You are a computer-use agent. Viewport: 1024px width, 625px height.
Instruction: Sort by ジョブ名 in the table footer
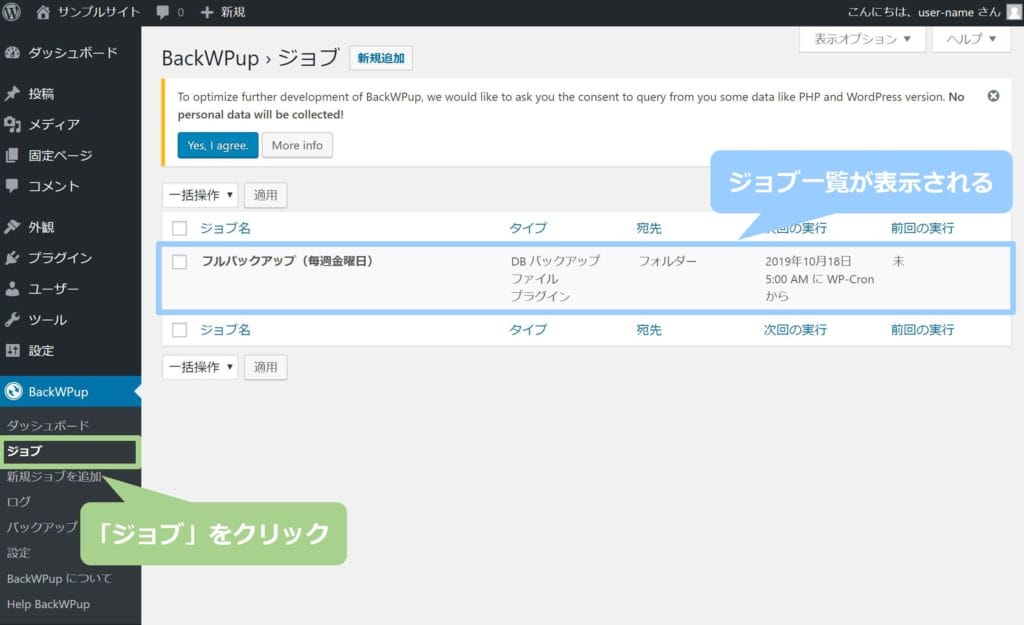[x=225, y=330]
